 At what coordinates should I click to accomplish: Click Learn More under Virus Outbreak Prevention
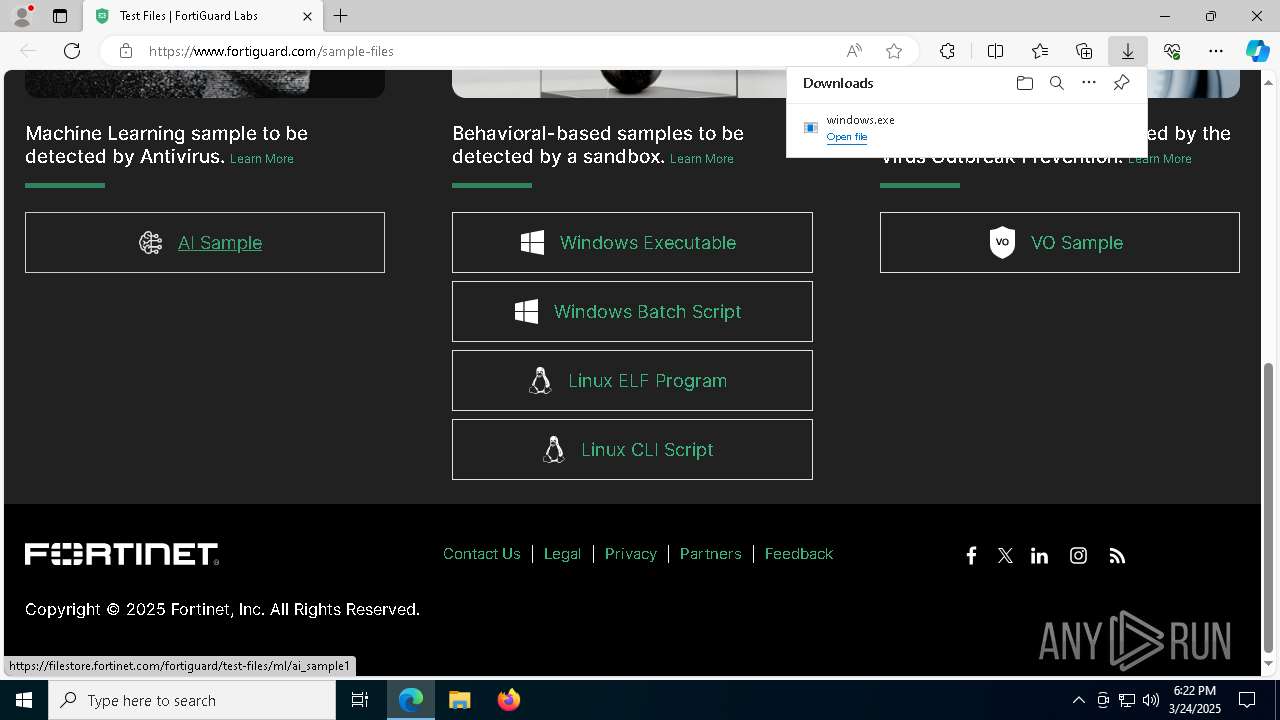click(x=1160, y=159)
